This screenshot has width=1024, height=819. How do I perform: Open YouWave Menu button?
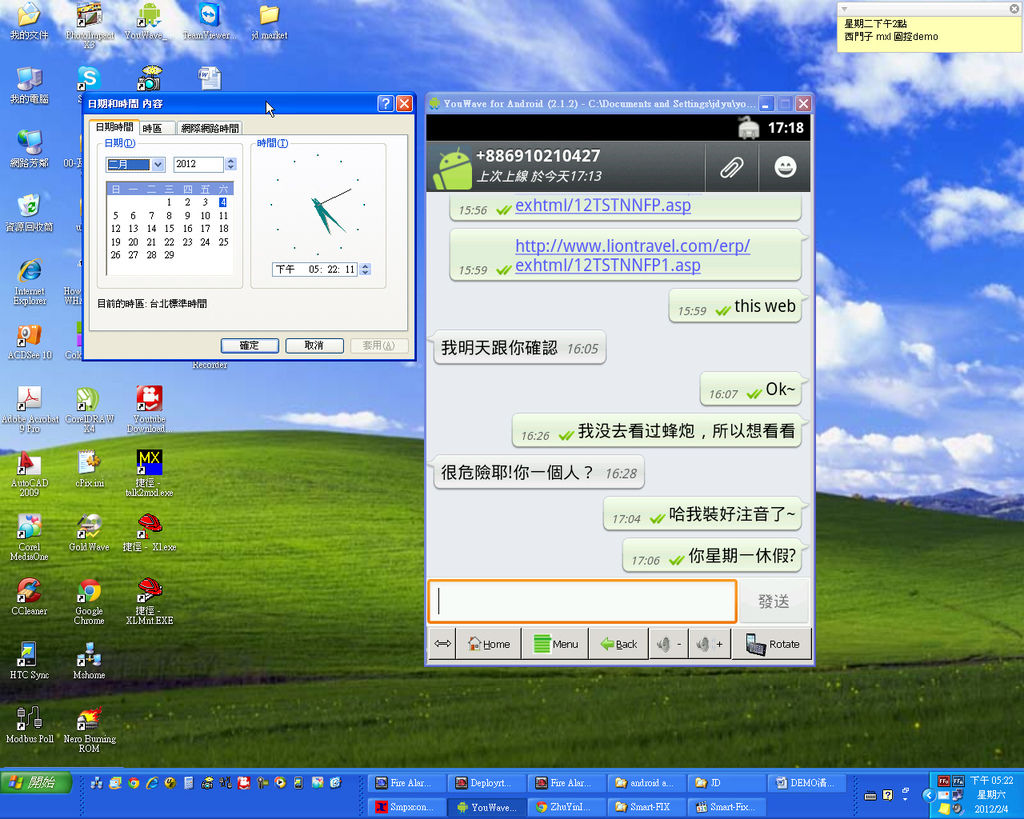(556, 644)
